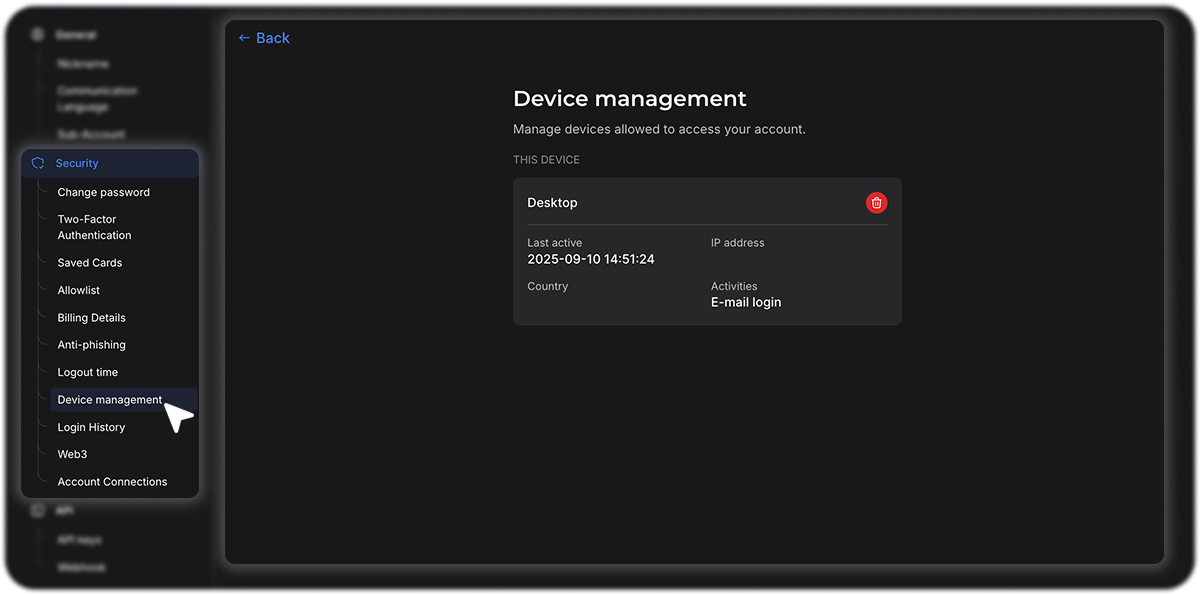Click the Desktop device name
The height and width of the screenshot is (595, 1200).
point(552,203)
